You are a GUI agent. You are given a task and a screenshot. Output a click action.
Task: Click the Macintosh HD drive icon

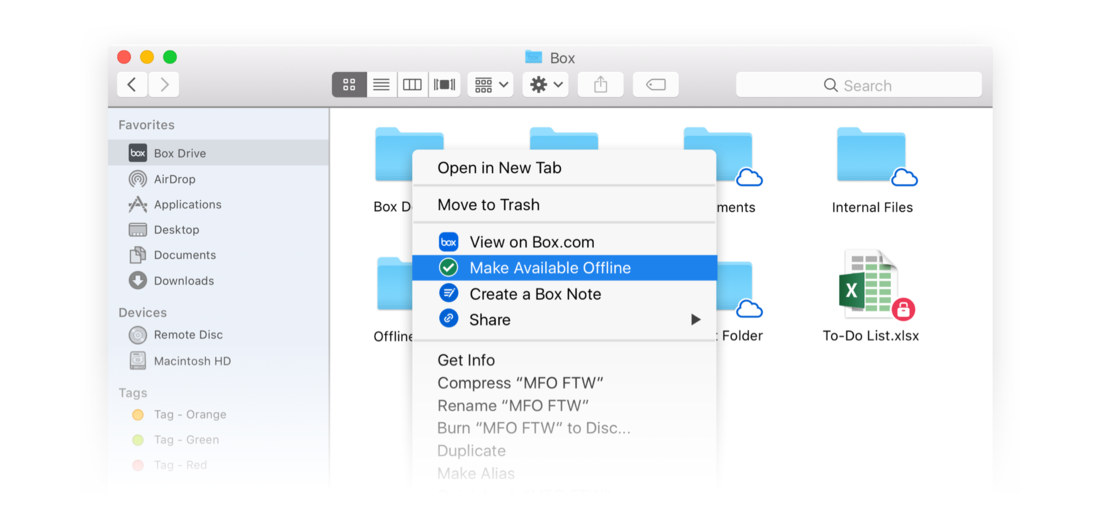(x=138, y=360)
